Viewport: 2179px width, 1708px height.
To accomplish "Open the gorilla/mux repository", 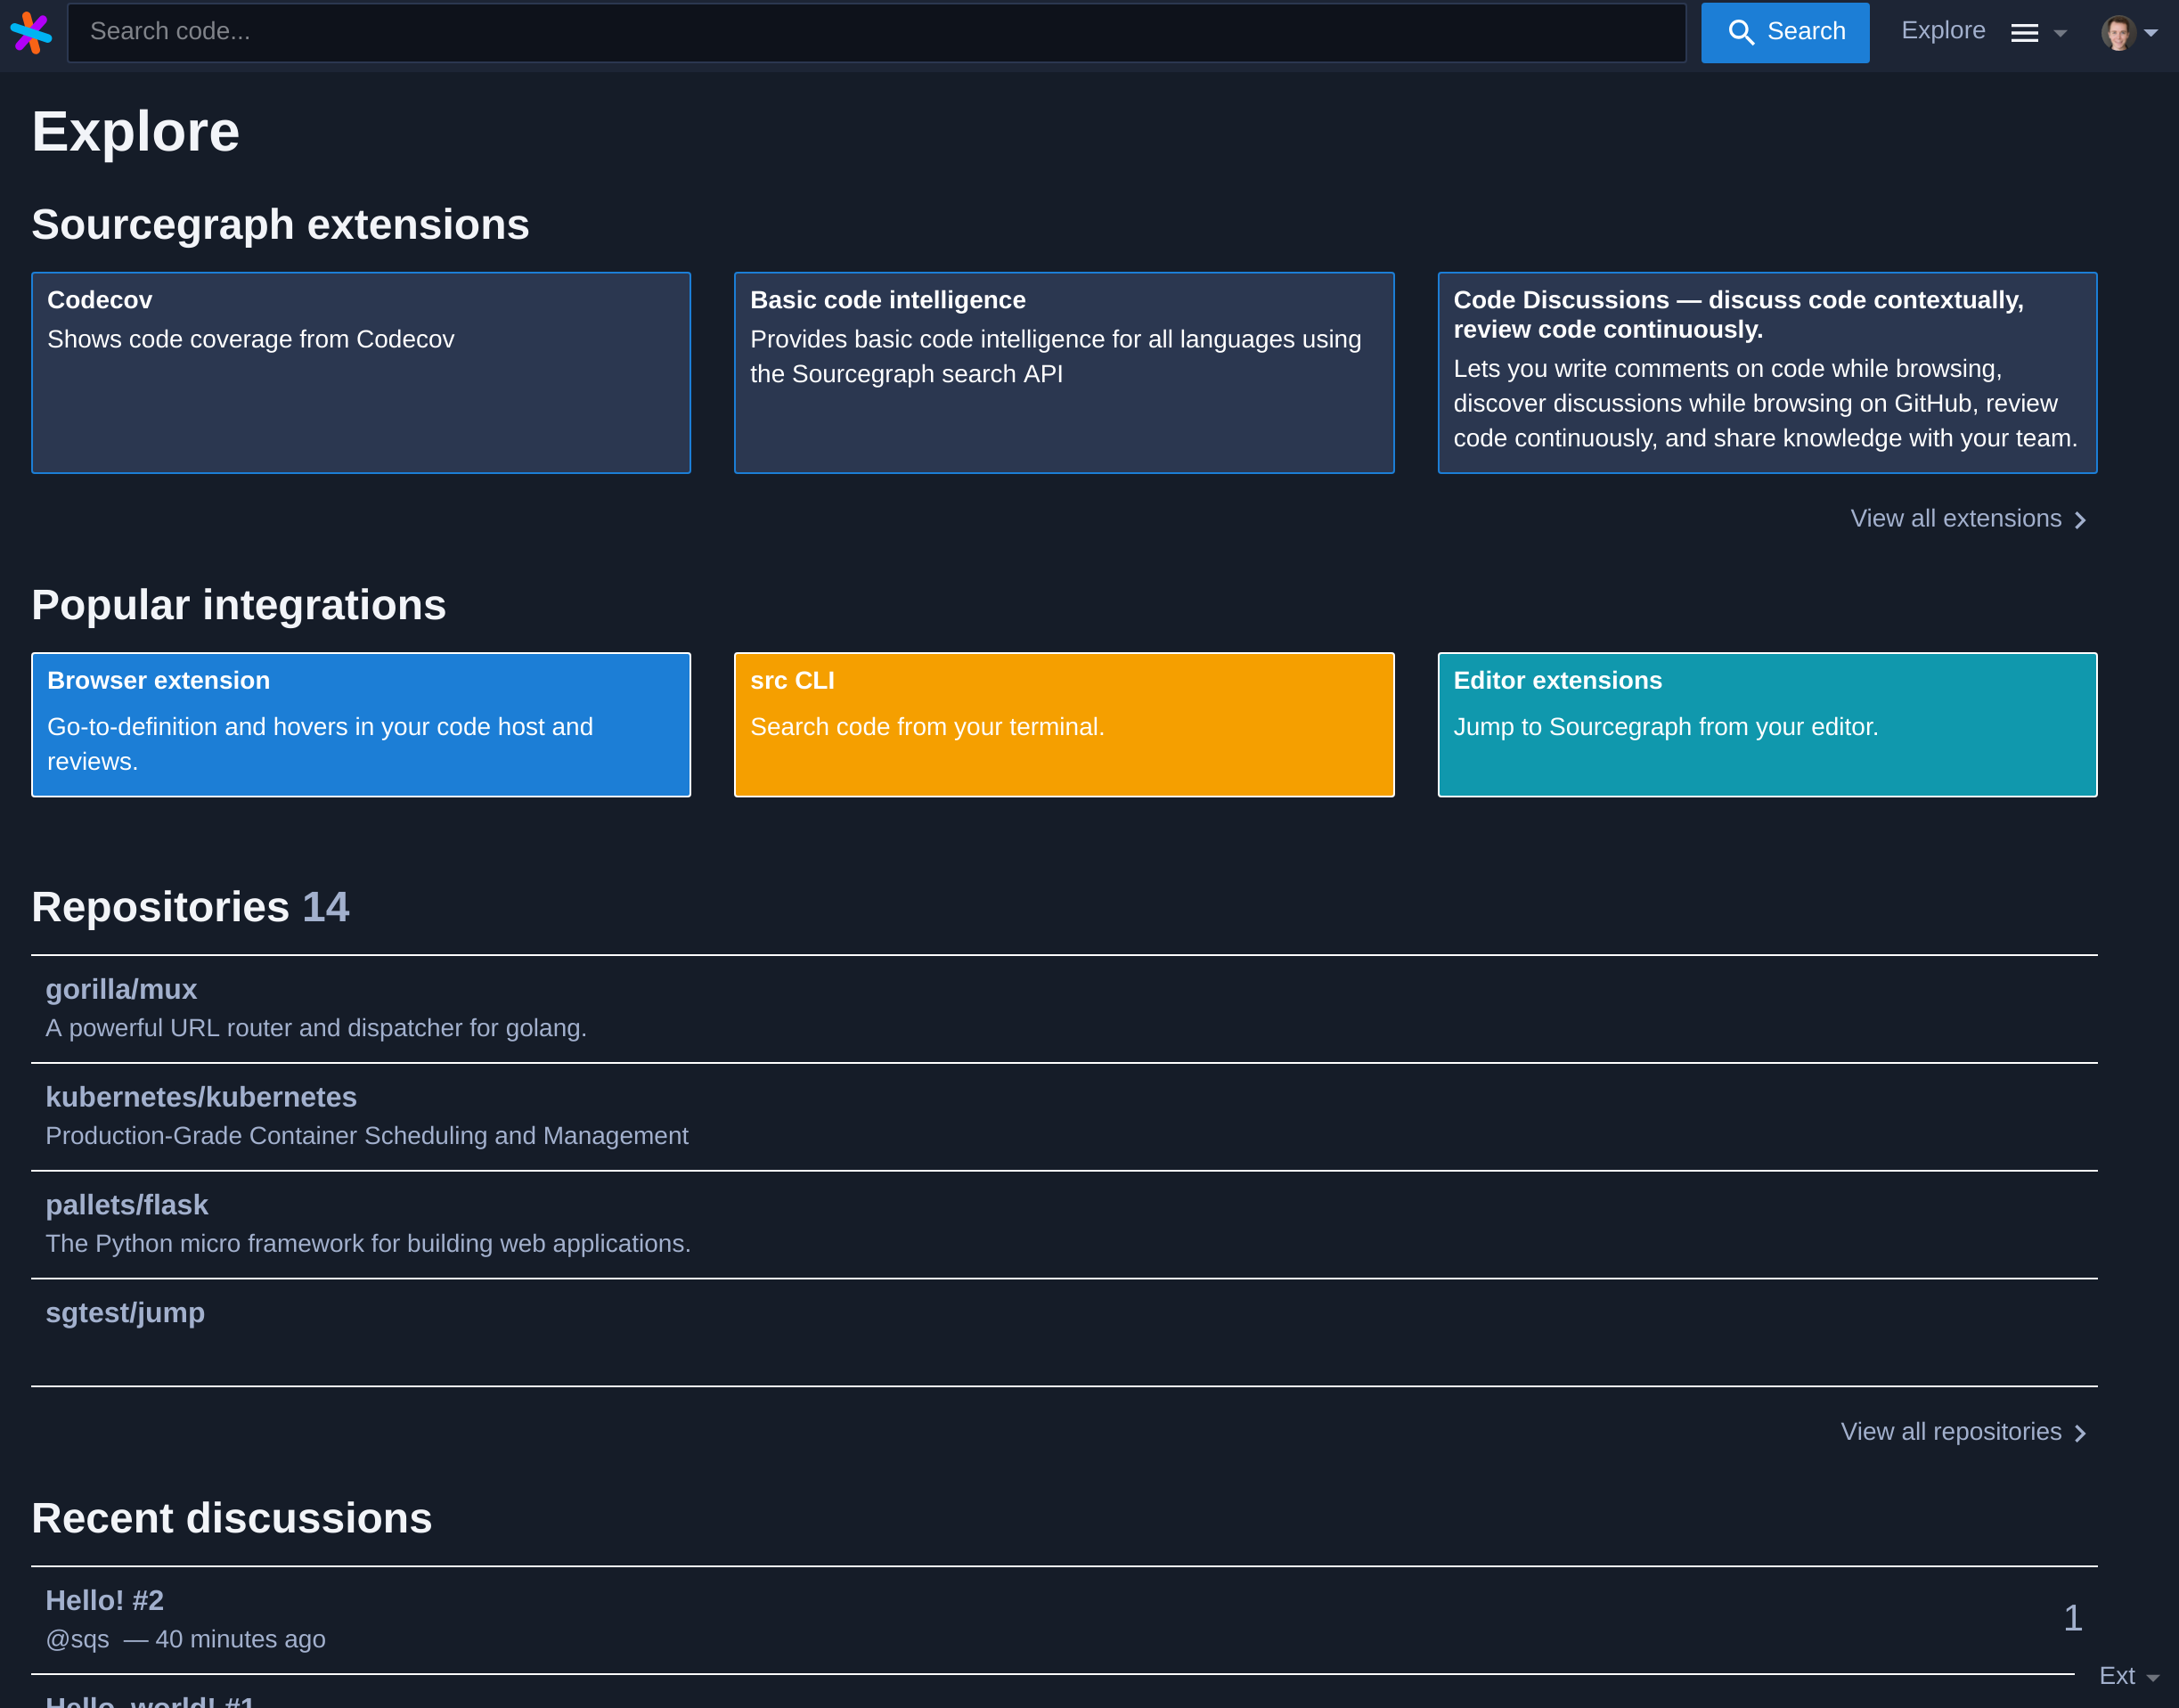I will coord(121,989).
